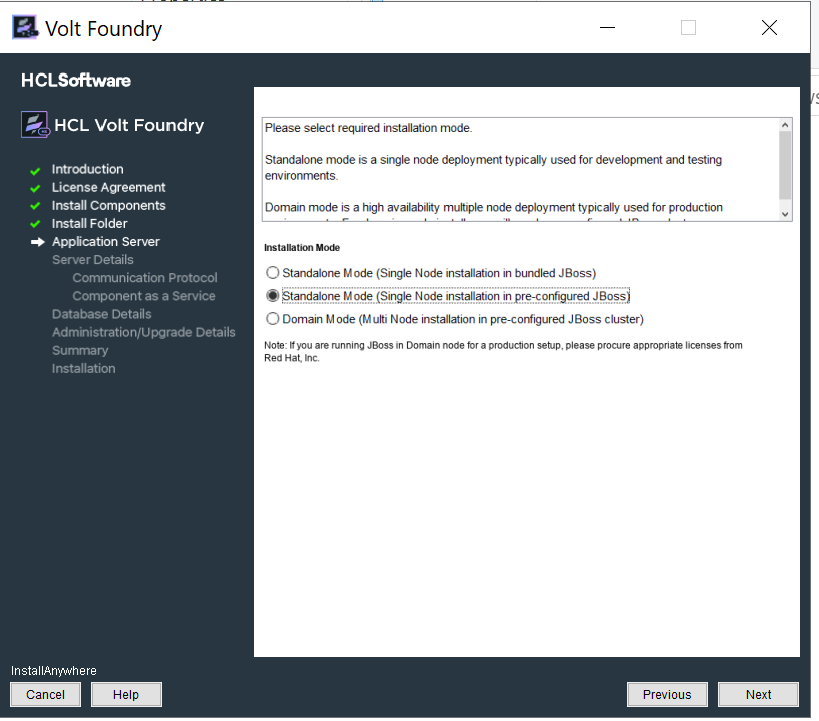Cancel the Volt Foundry installation
819x721 pixels.
click(x=45, y=694)
